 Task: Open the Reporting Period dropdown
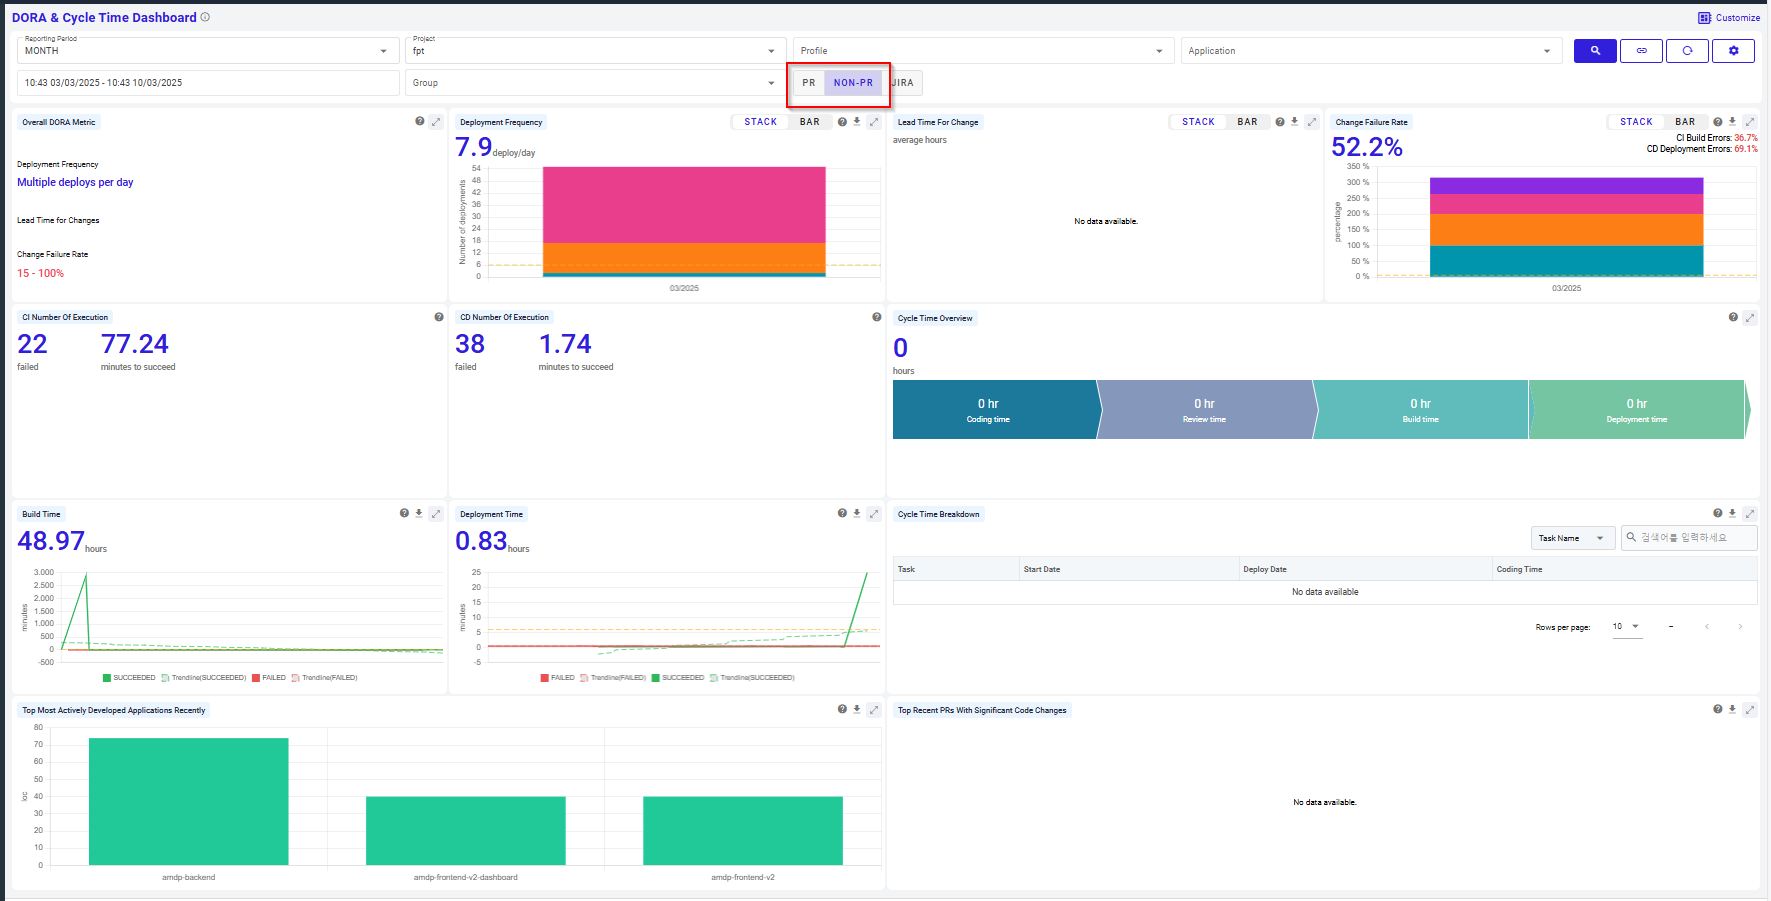point(208,50)
